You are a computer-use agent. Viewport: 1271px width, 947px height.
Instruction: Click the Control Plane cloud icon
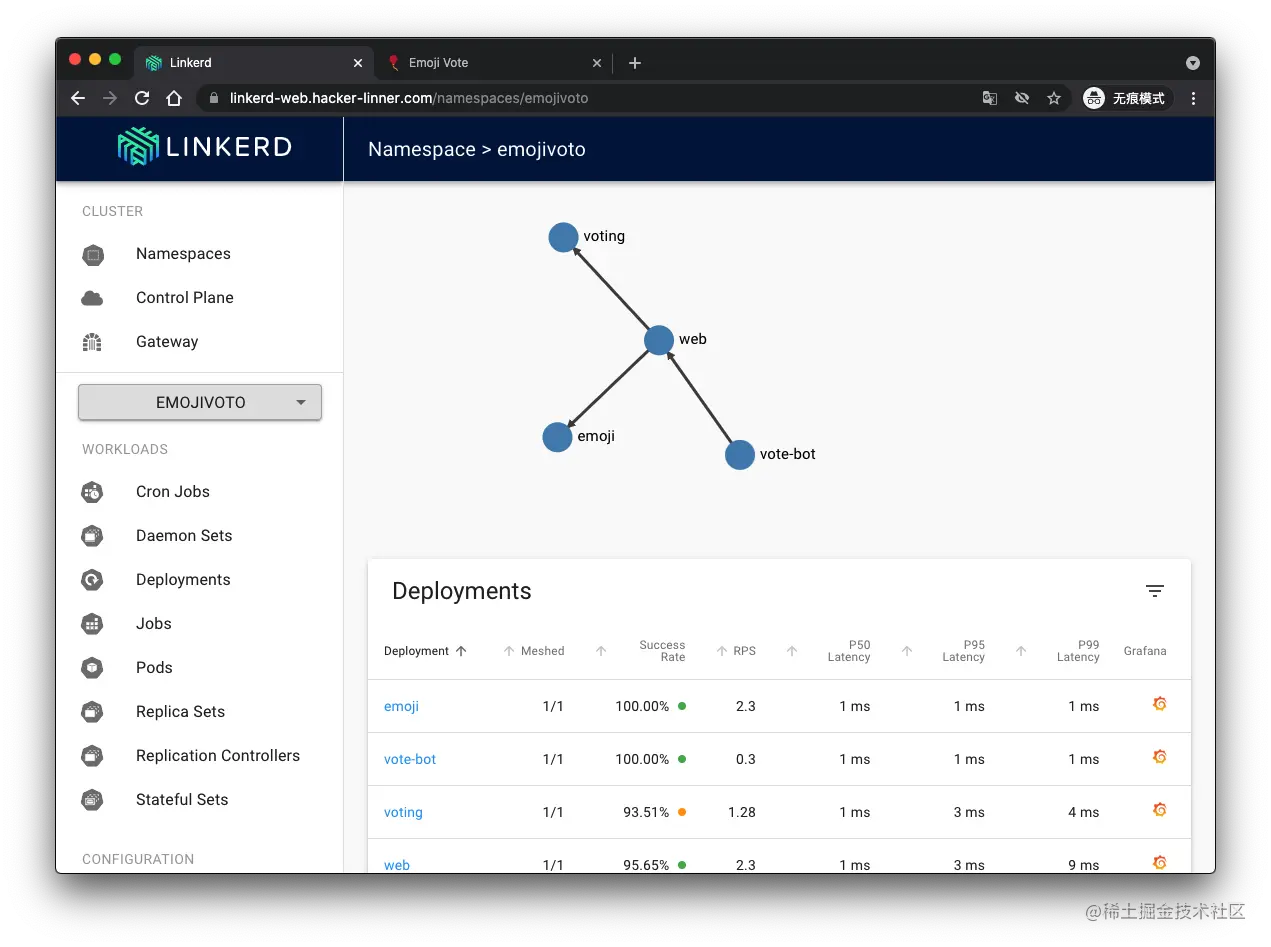coord(92,298)
